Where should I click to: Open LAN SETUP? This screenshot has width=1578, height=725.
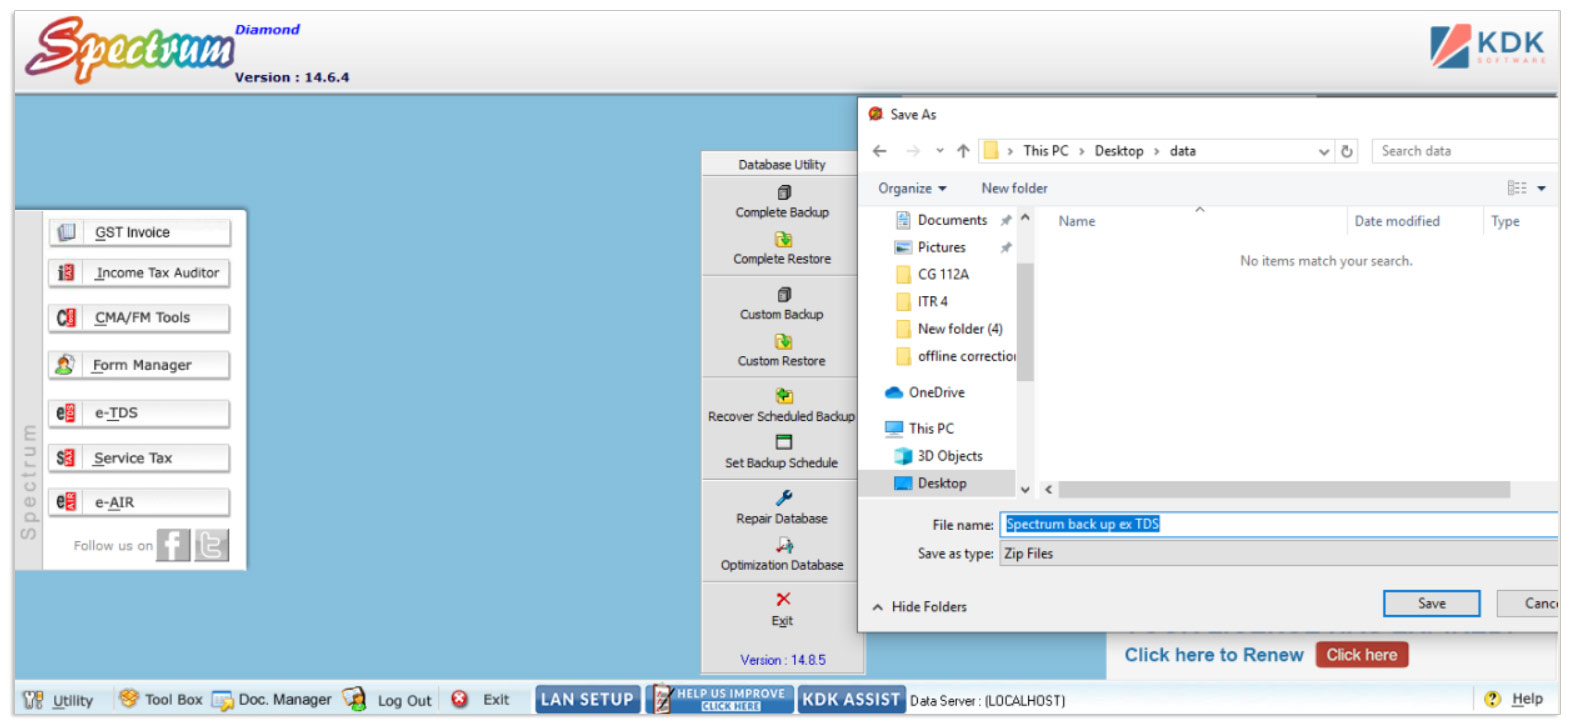587,699
